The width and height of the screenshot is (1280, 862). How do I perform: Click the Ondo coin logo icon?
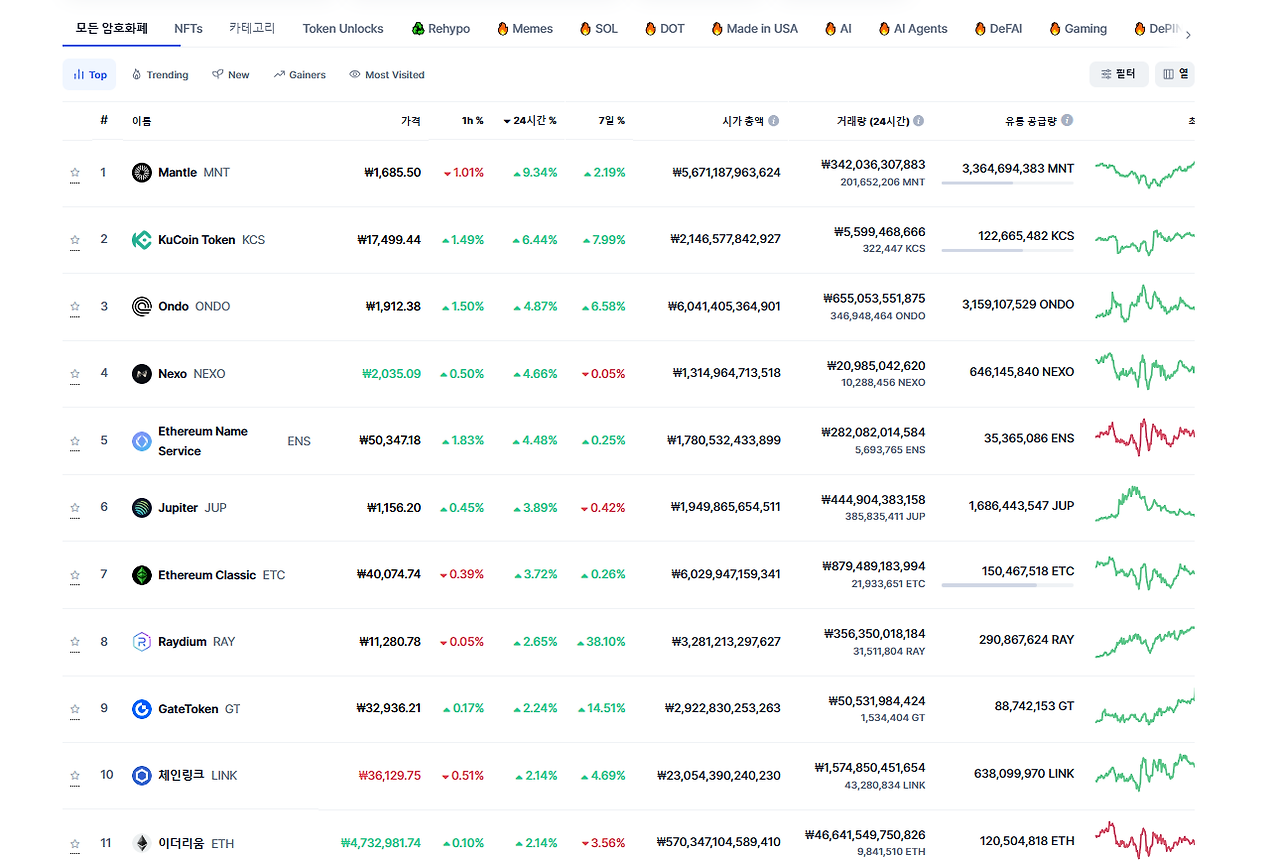click(142, 307)
